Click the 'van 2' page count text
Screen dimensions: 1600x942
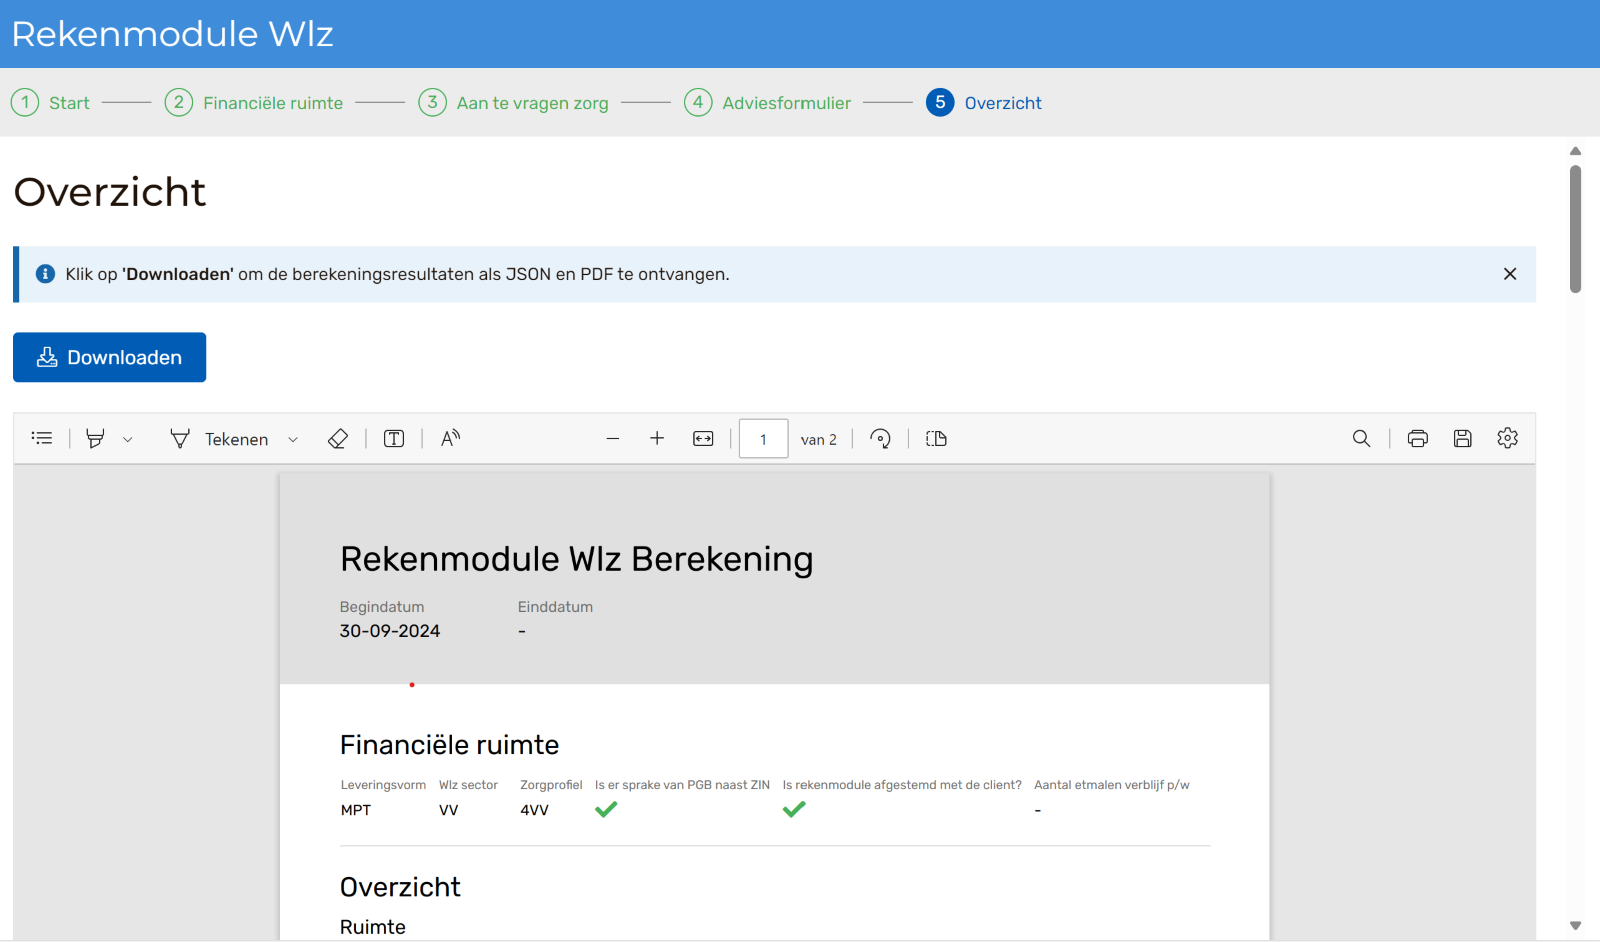tap(819, 440)
